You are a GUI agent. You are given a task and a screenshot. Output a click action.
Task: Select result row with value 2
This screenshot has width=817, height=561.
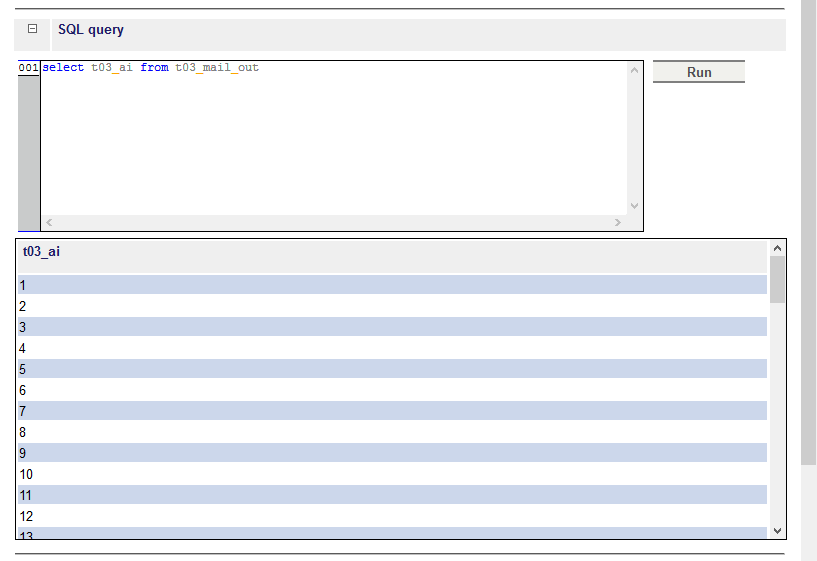[x=392, y=306]
